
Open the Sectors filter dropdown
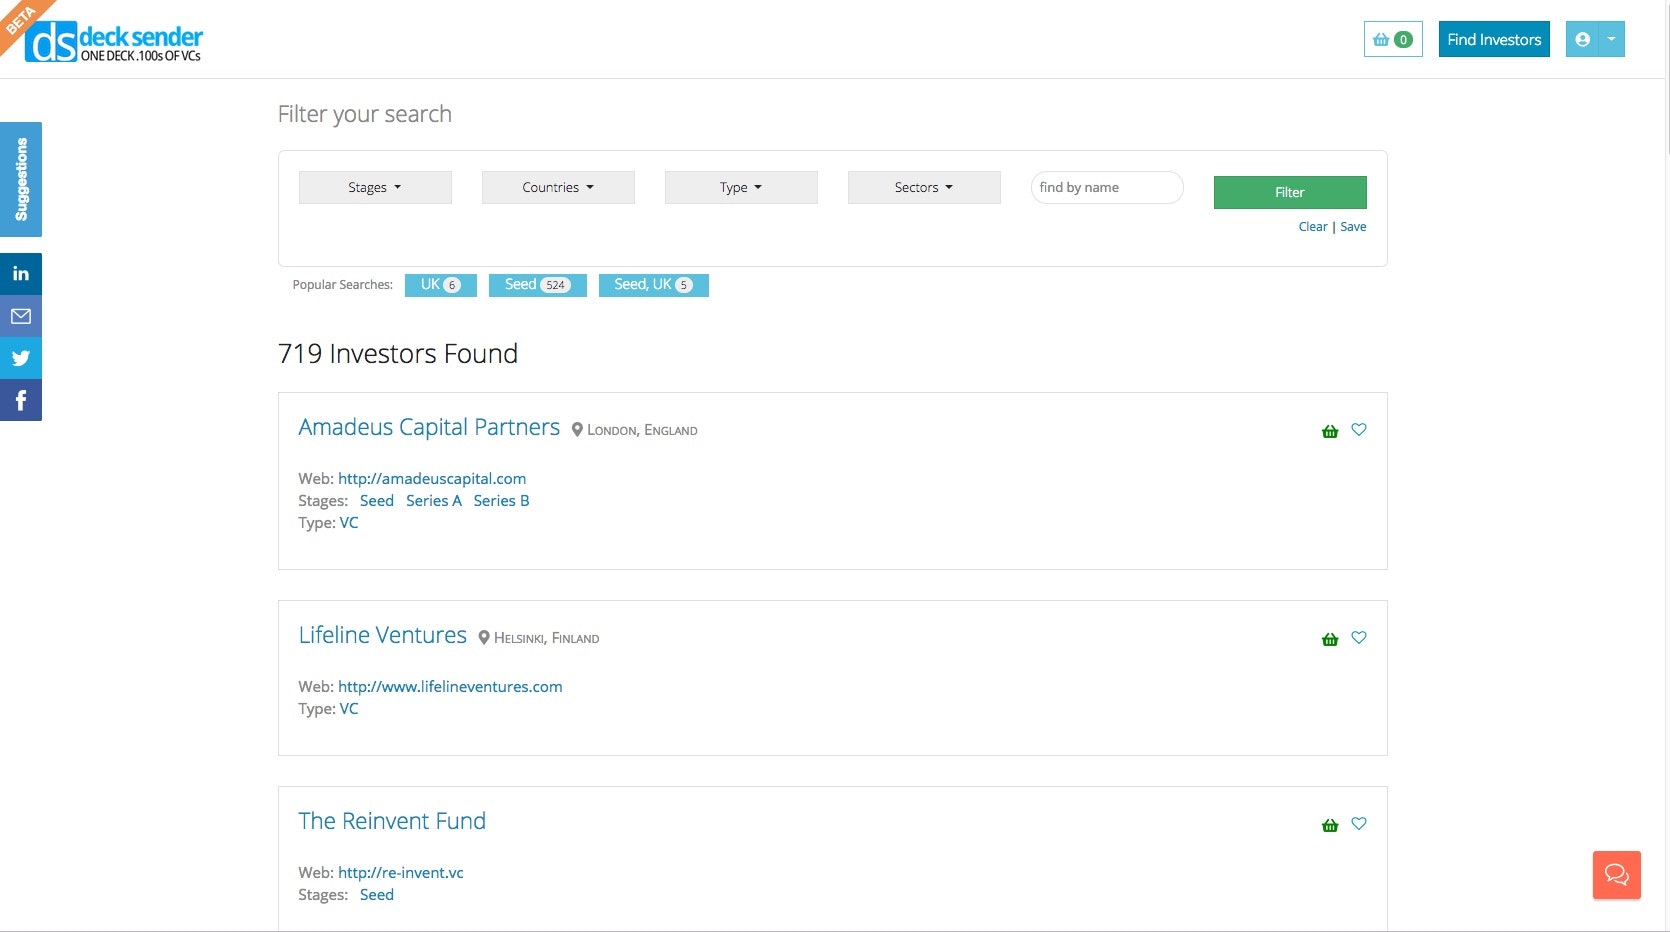[924, 187]
